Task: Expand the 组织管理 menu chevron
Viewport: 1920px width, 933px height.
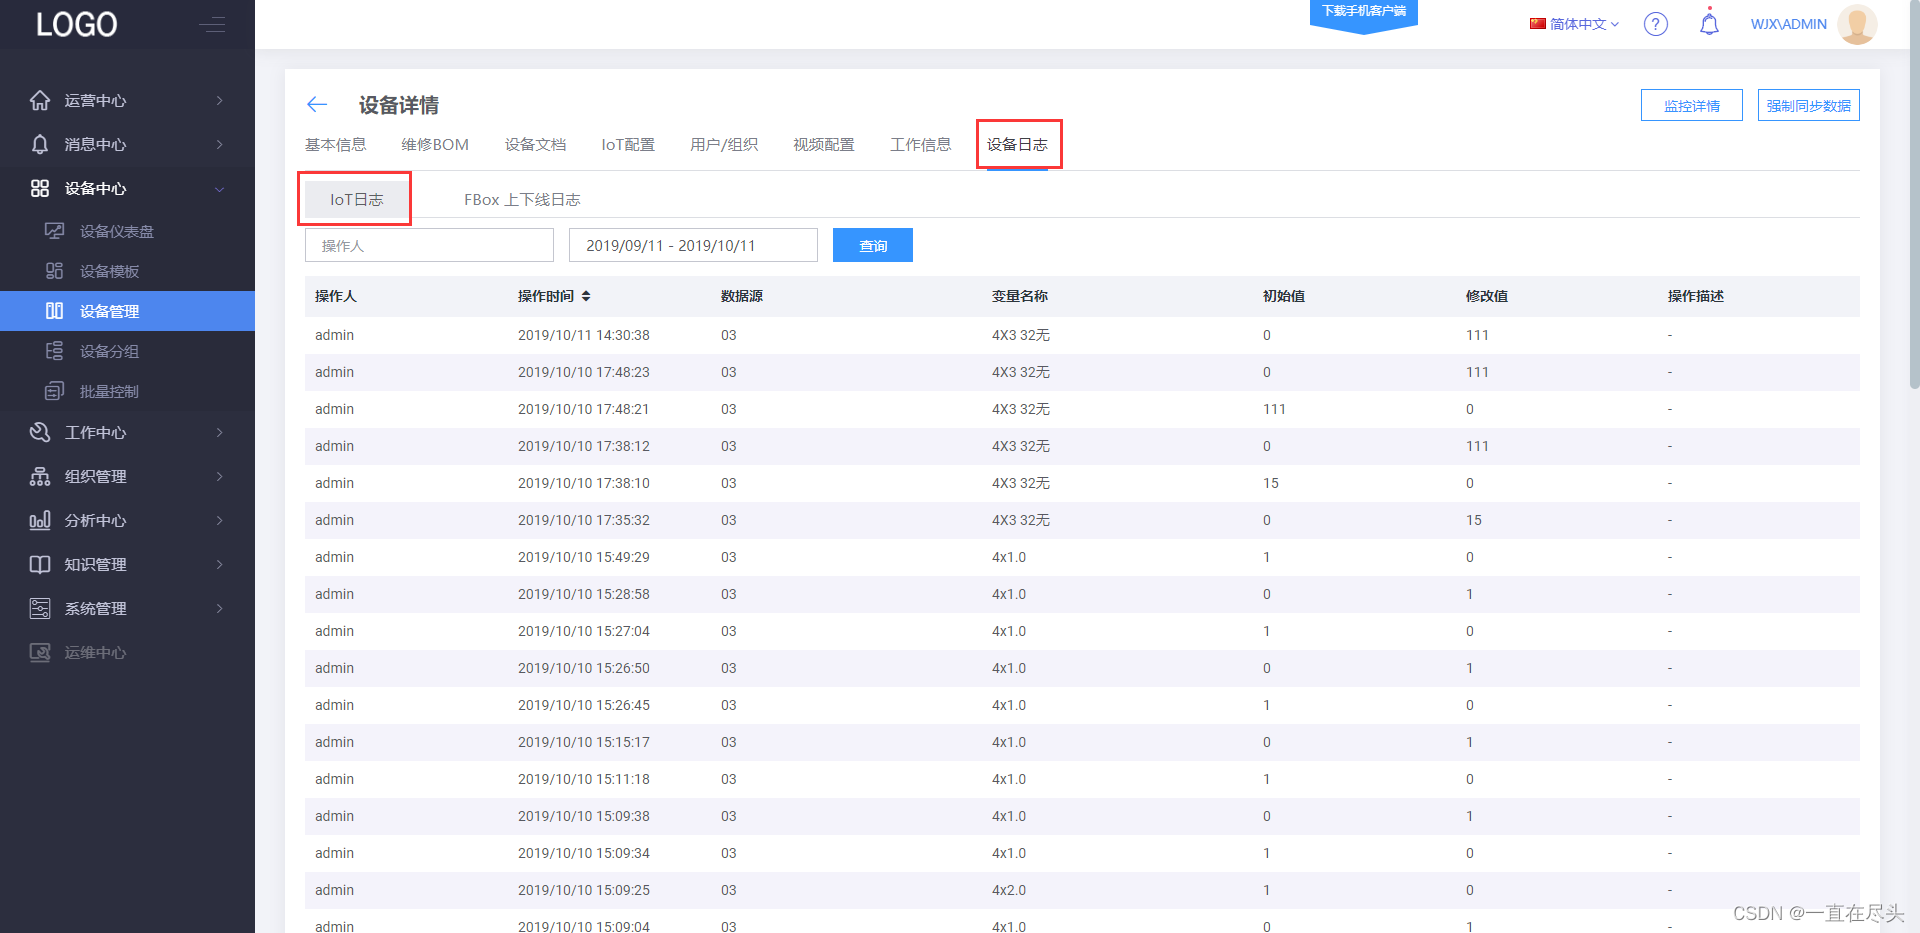Action: pos(219,476)
